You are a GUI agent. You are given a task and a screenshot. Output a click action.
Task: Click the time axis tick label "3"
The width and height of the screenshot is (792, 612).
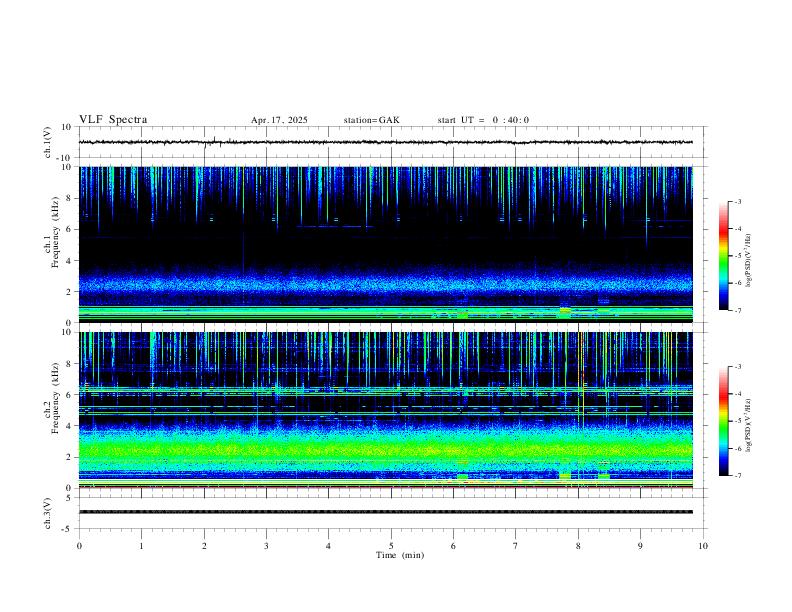(x=266, y=546)
